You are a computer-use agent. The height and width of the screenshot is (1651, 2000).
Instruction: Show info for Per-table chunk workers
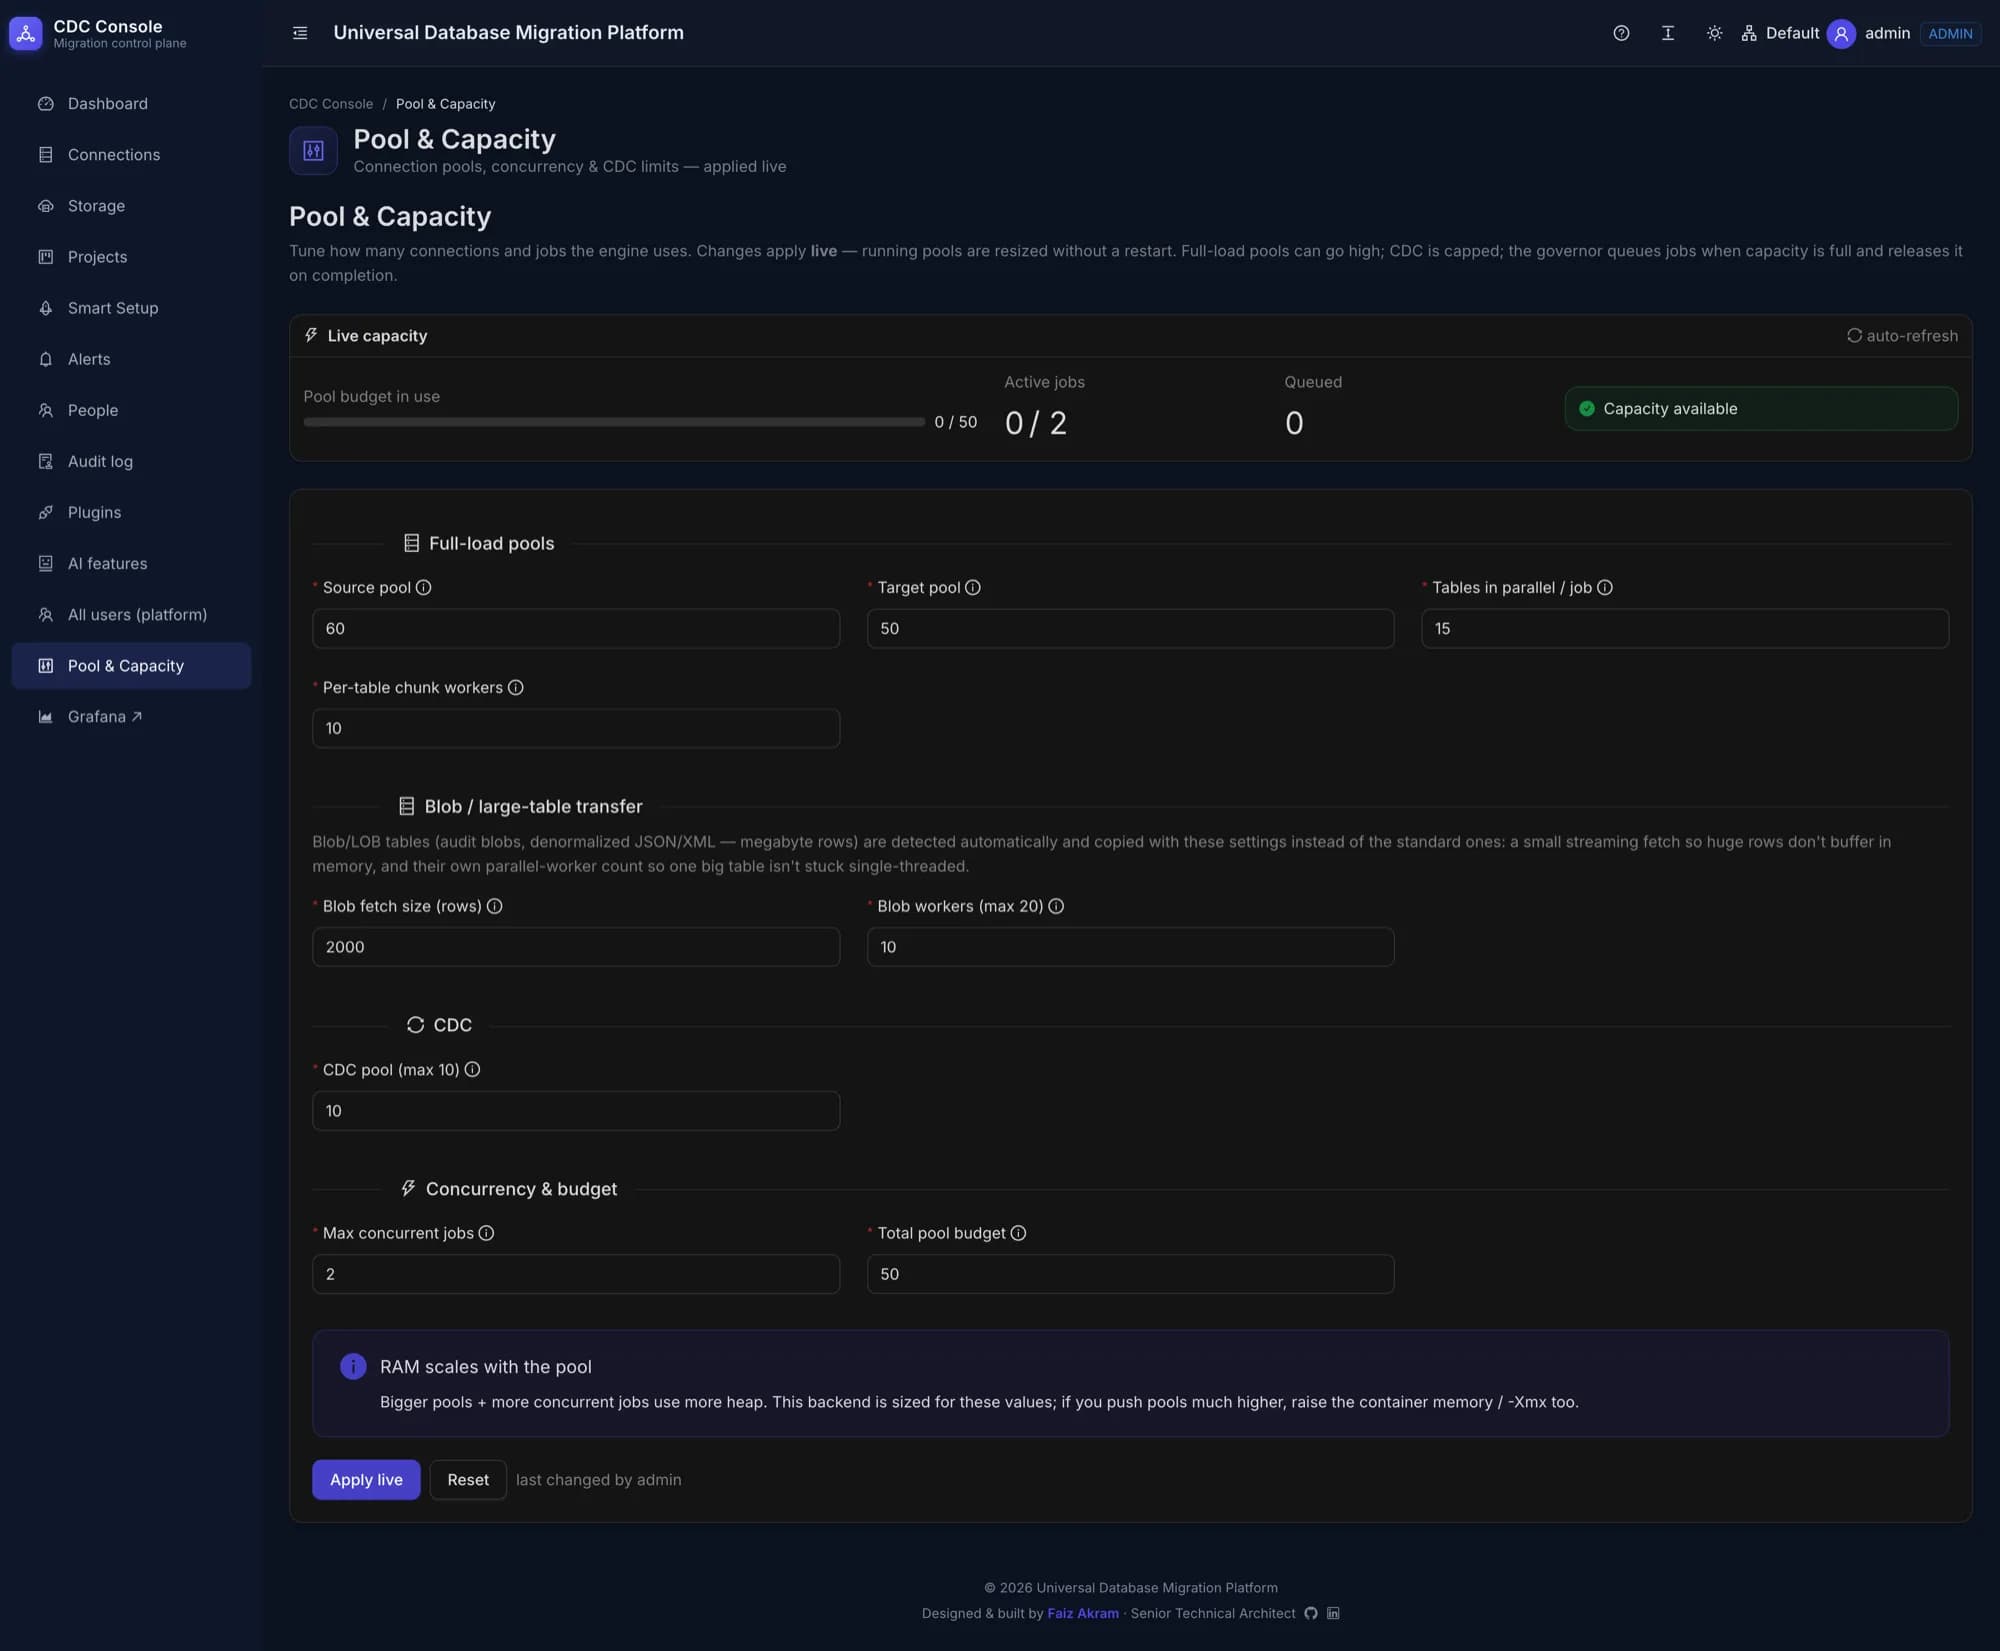tap(515, 687)
